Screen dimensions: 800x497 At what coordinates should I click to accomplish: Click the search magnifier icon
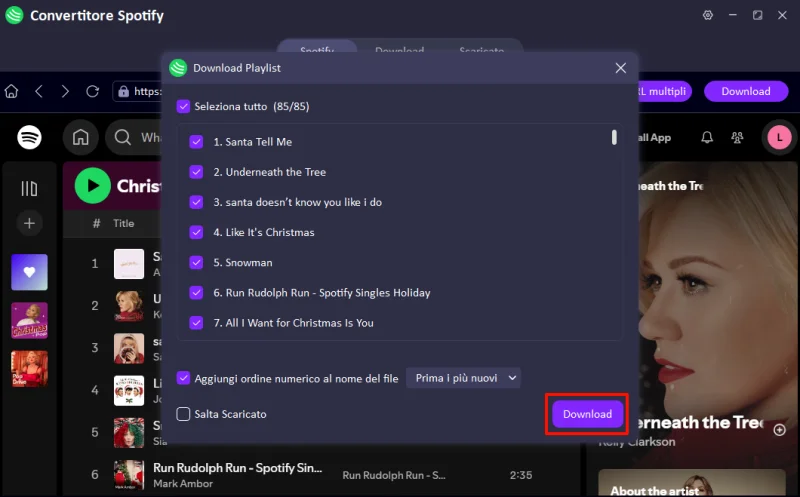point(122,137)
